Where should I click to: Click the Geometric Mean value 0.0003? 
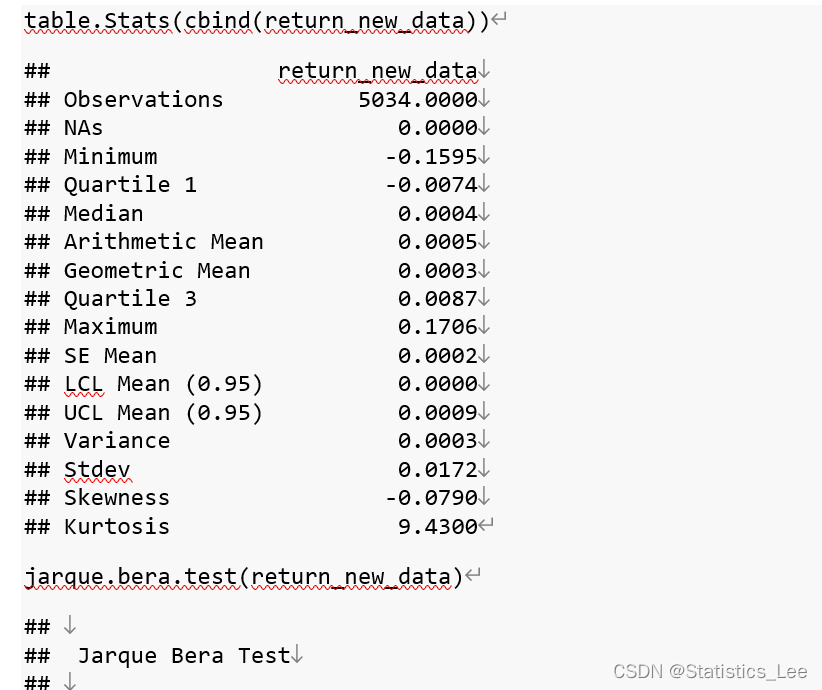tap(438, 271)
